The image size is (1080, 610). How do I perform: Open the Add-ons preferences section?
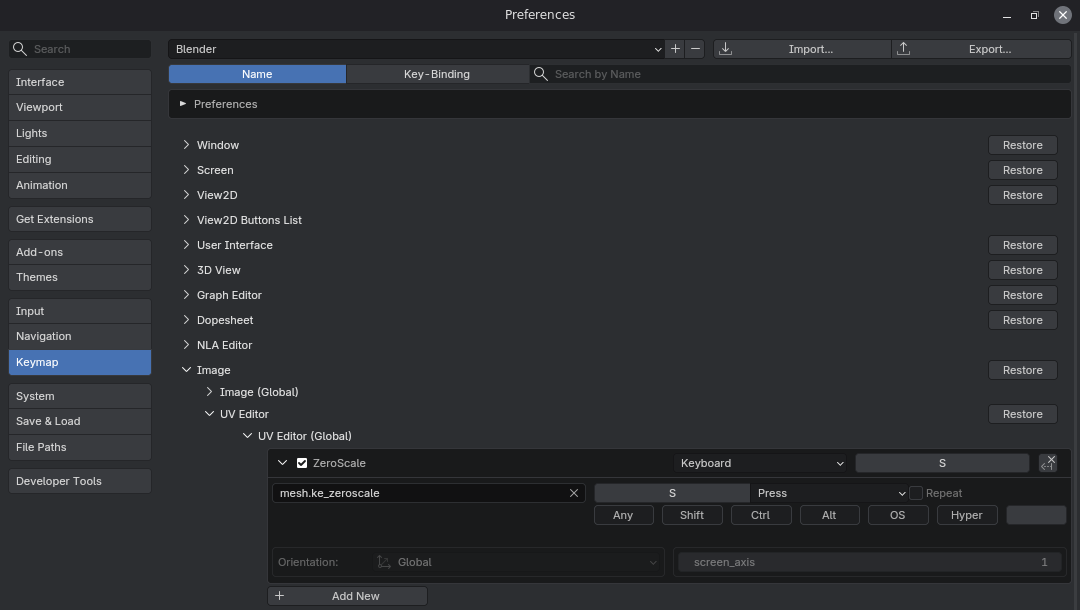pyautogui.click(x=80, y=252)
